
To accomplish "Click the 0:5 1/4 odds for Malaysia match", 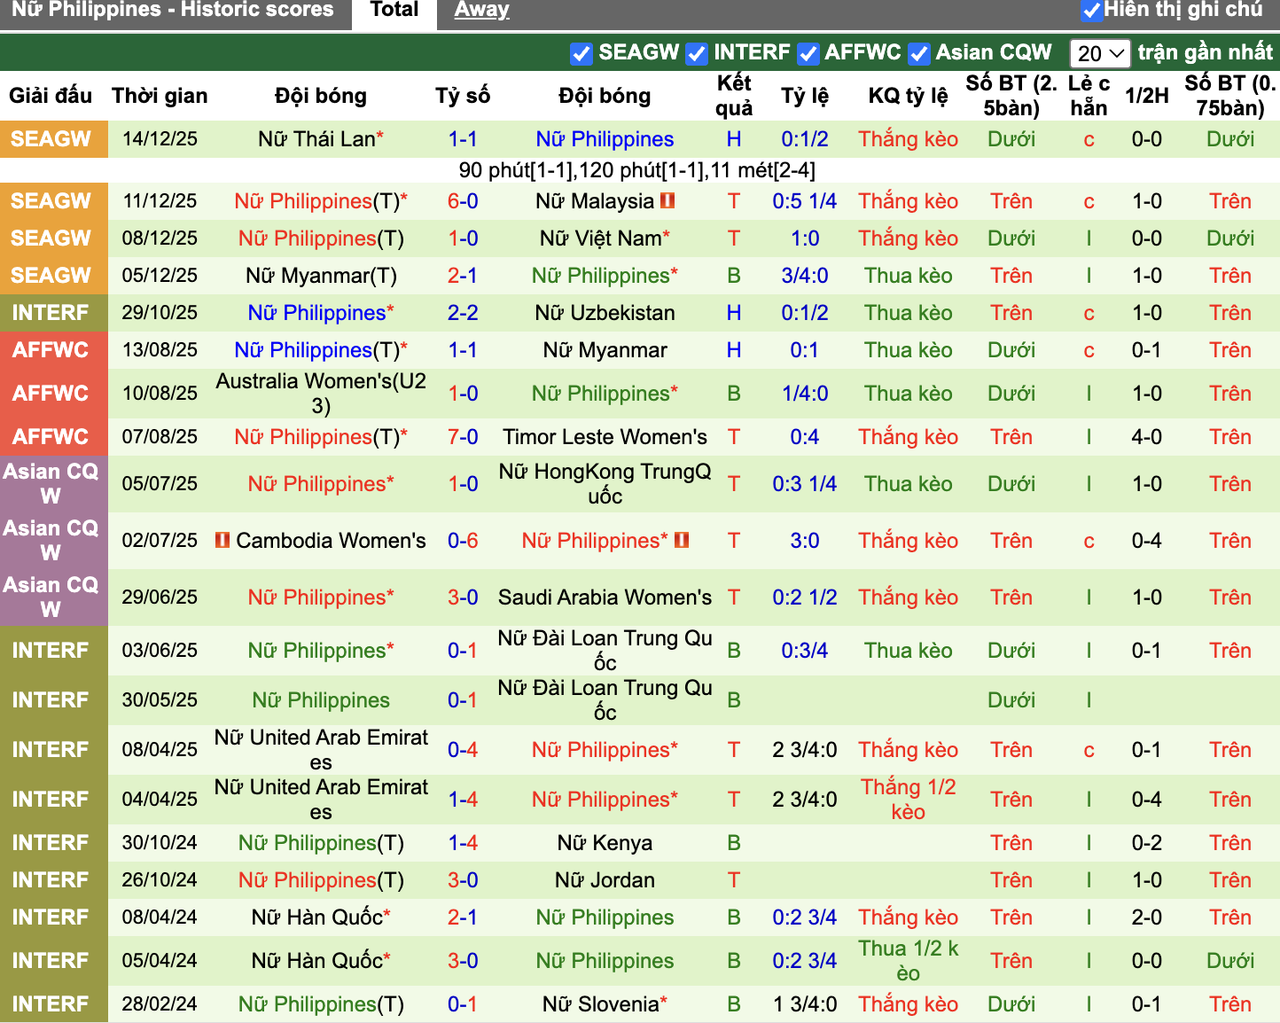I will point(805,201).
